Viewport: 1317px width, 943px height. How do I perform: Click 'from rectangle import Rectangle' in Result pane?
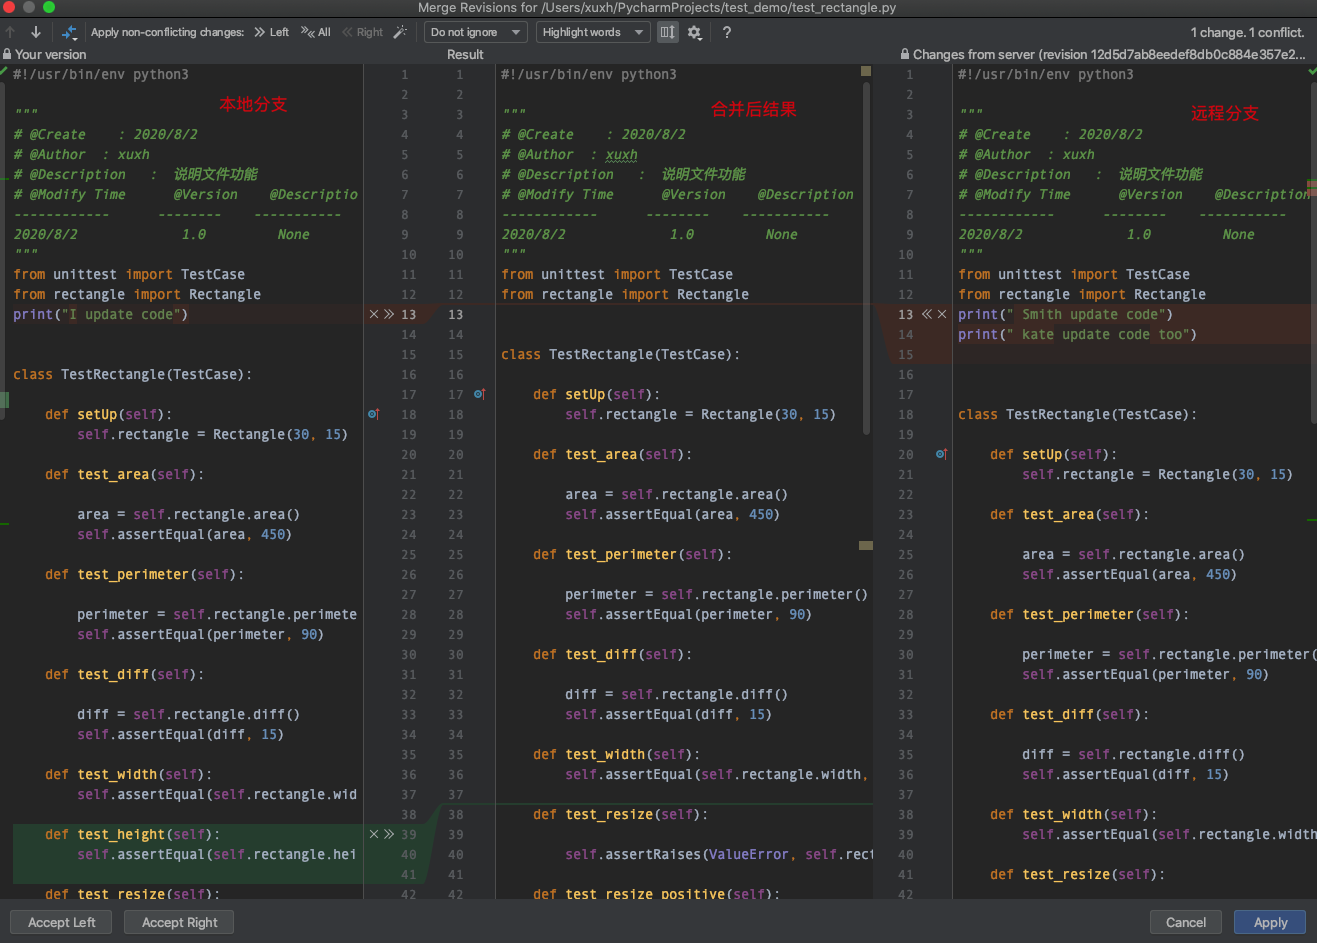pyautogui.click(x=625, y=294)
